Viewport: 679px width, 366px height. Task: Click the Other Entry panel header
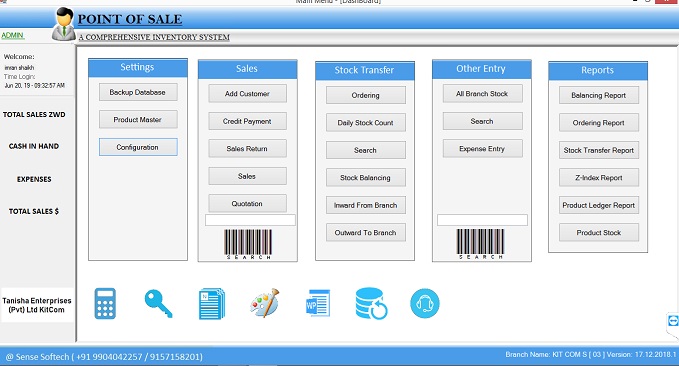point(482,69)
